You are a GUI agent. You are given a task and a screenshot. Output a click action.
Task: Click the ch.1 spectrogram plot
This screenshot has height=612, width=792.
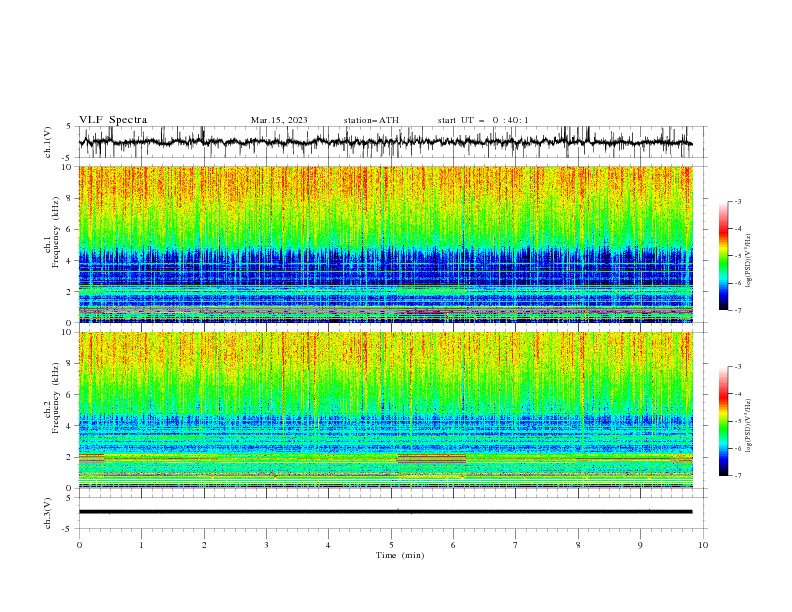click(386, 244)
